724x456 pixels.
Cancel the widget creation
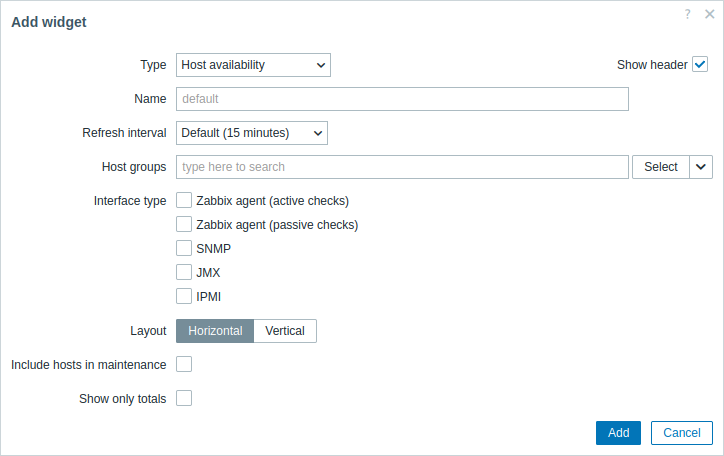coord(682,433)
